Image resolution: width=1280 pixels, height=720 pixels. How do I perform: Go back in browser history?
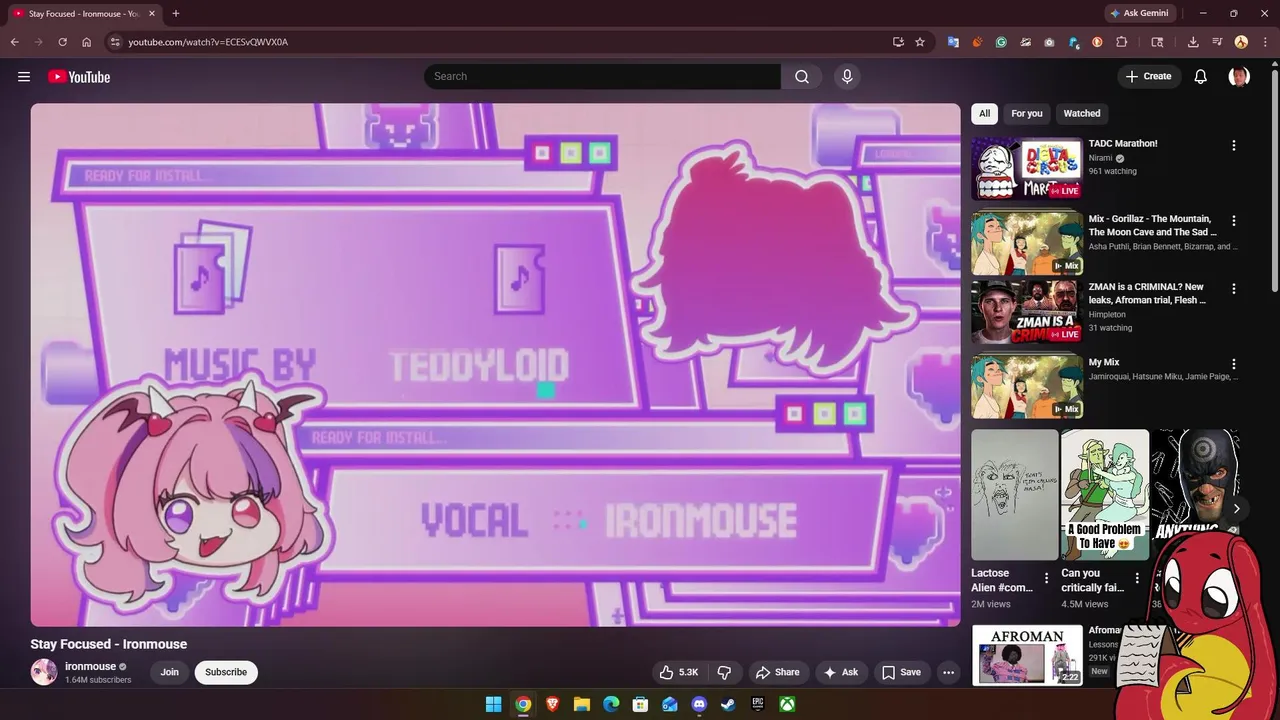[15, 42]
